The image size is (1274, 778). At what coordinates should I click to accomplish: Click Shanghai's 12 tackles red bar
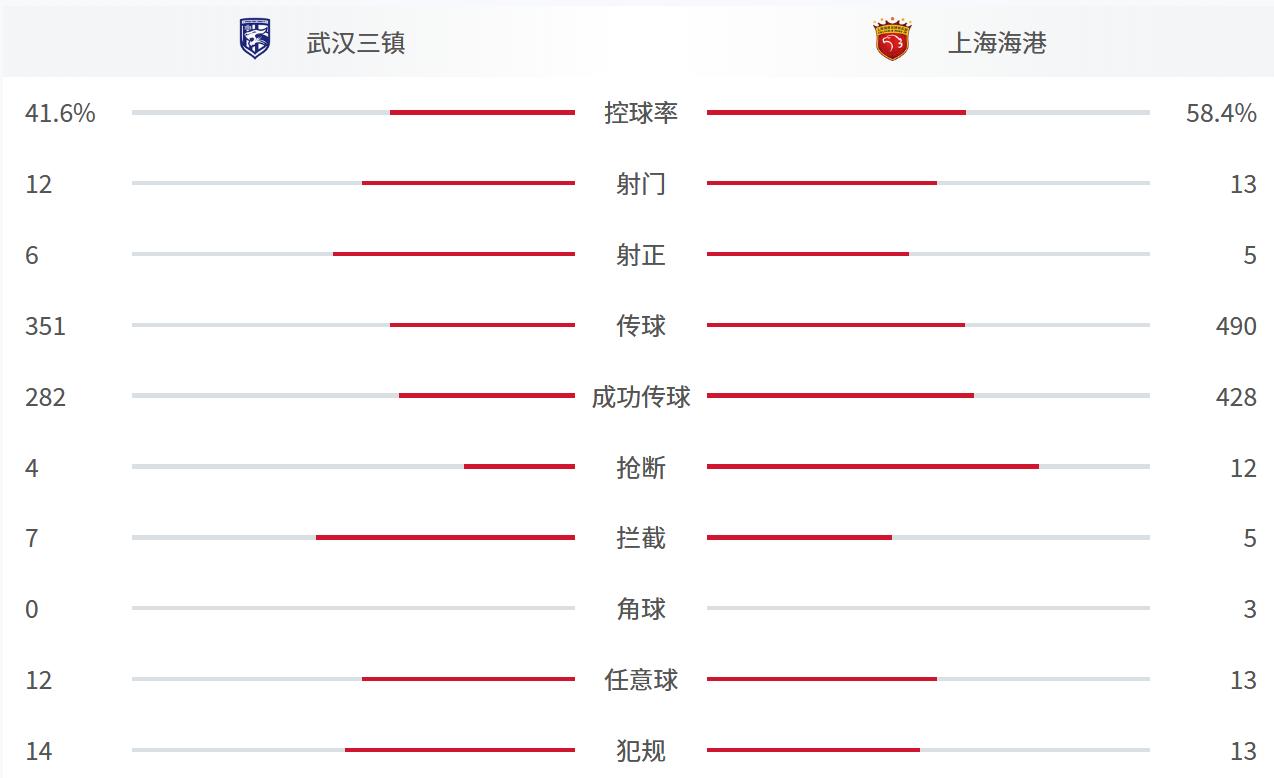coord(873,467)
